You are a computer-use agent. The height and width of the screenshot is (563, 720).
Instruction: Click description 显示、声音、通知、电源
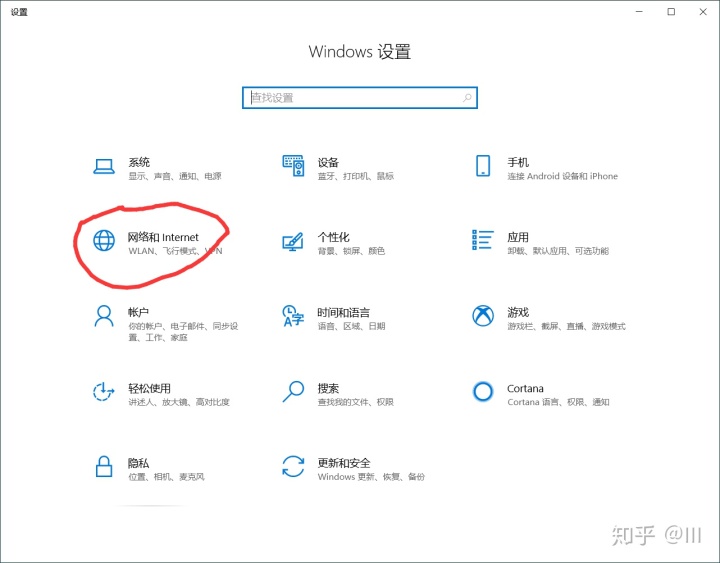(175, 176)
